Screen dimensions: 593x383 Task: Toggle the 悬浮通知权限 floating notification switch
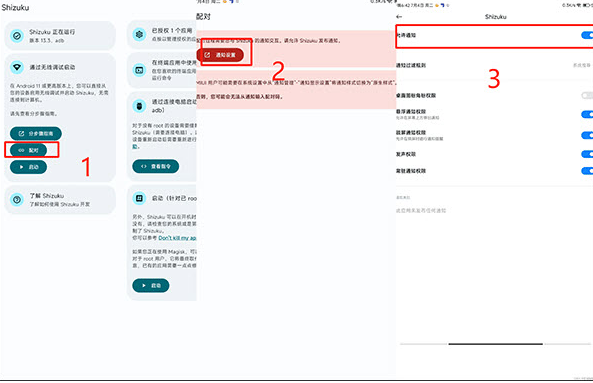pyautogui.click(x=587, y=114)
